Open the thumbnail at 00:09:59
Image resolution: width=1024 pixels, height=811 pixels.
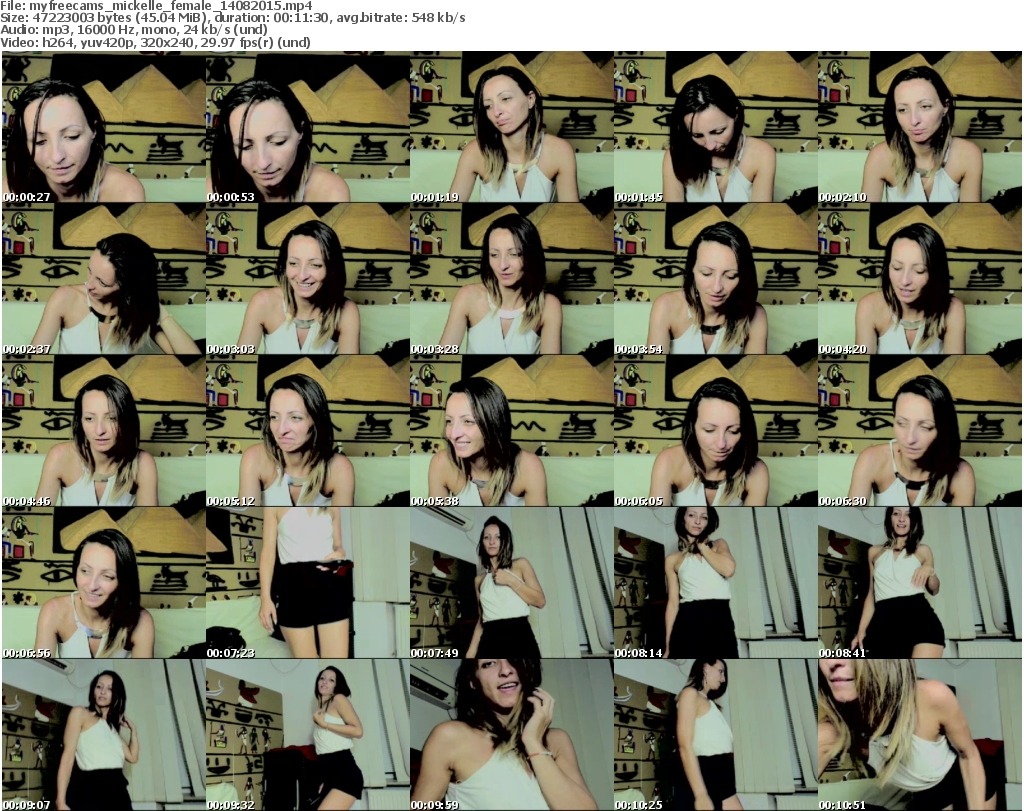511,735
